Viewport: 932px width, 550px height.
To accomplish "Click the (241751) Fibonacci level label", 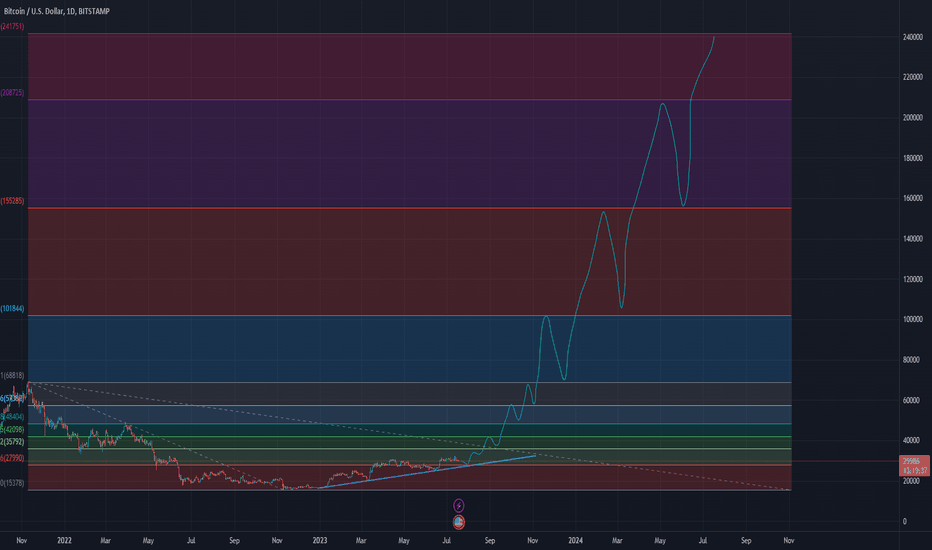I will pyautogui.click(x=12, y=26).
